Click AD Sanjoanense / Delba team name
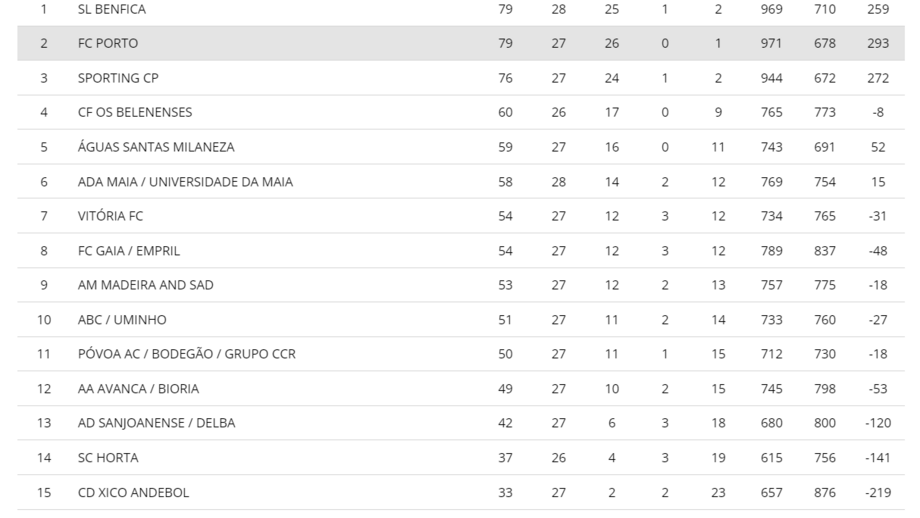 click(156, 423)
